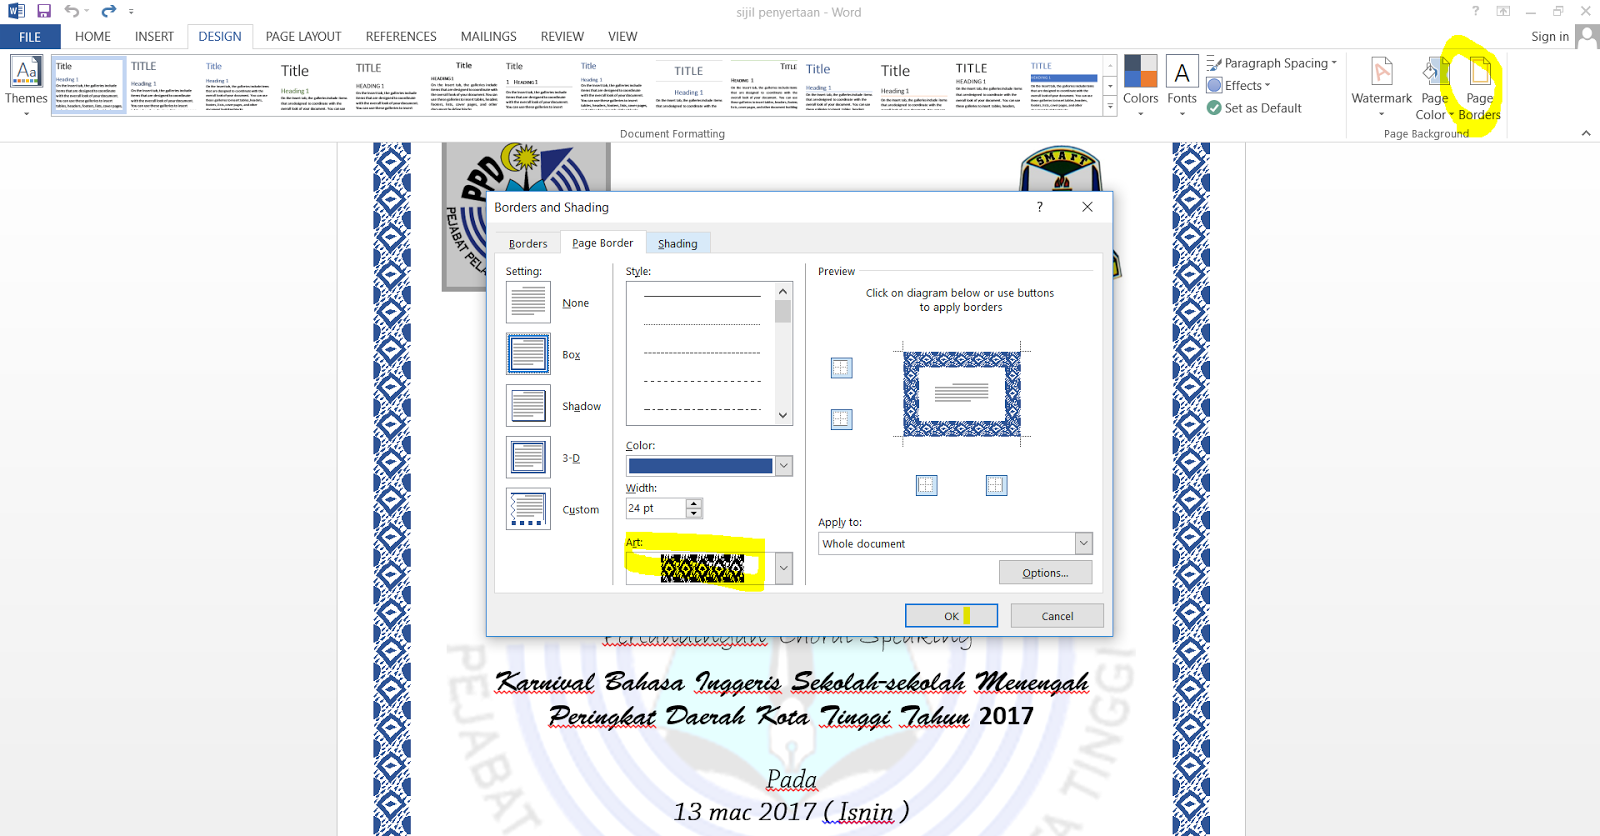Open the VIEW ribbon tab
1600x836 pixels.
pyautogui.click(x=622, y=37)
